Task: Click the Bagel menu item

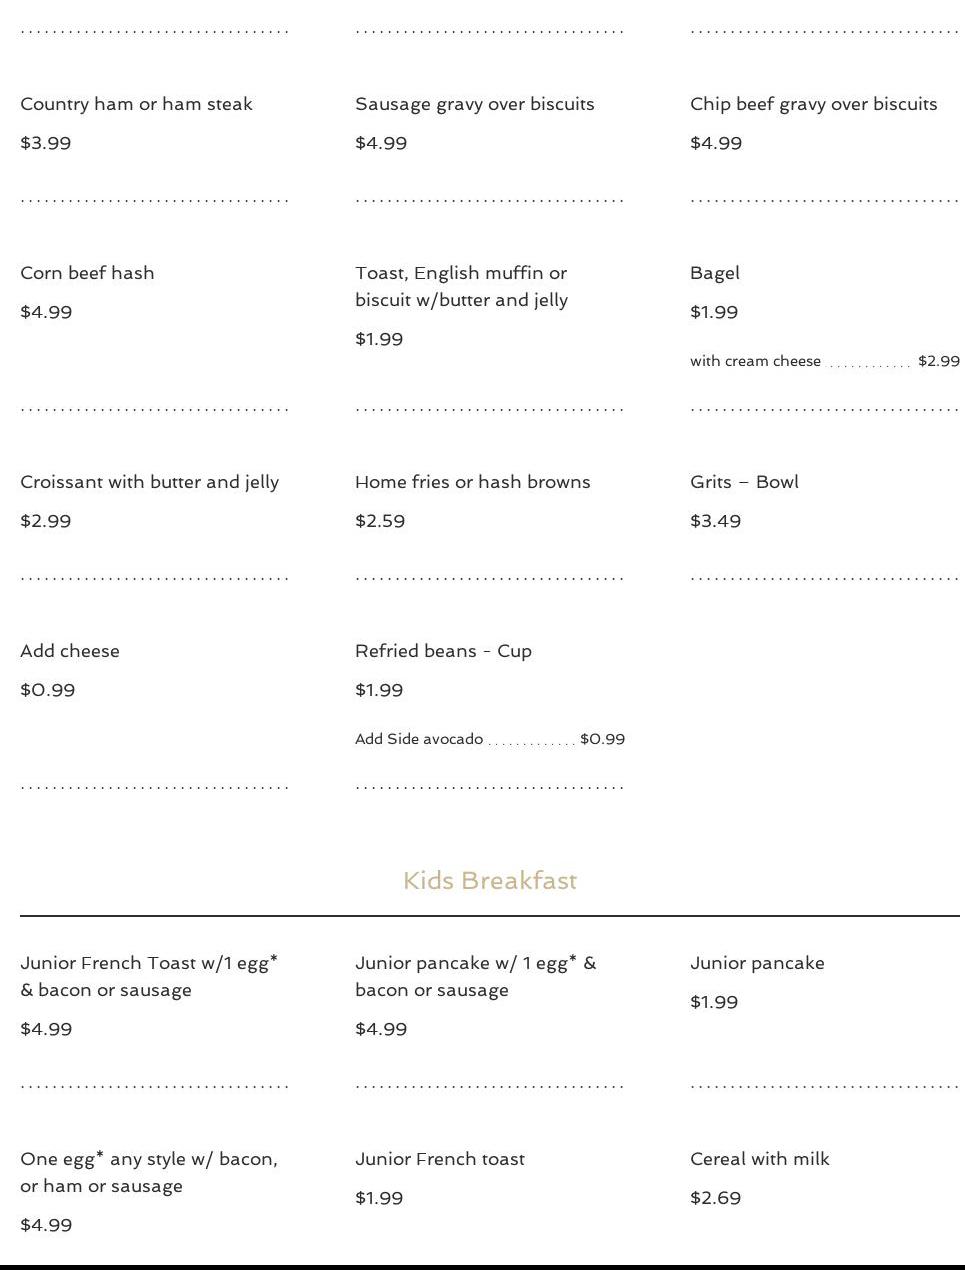Action: [x=715, y=273]
